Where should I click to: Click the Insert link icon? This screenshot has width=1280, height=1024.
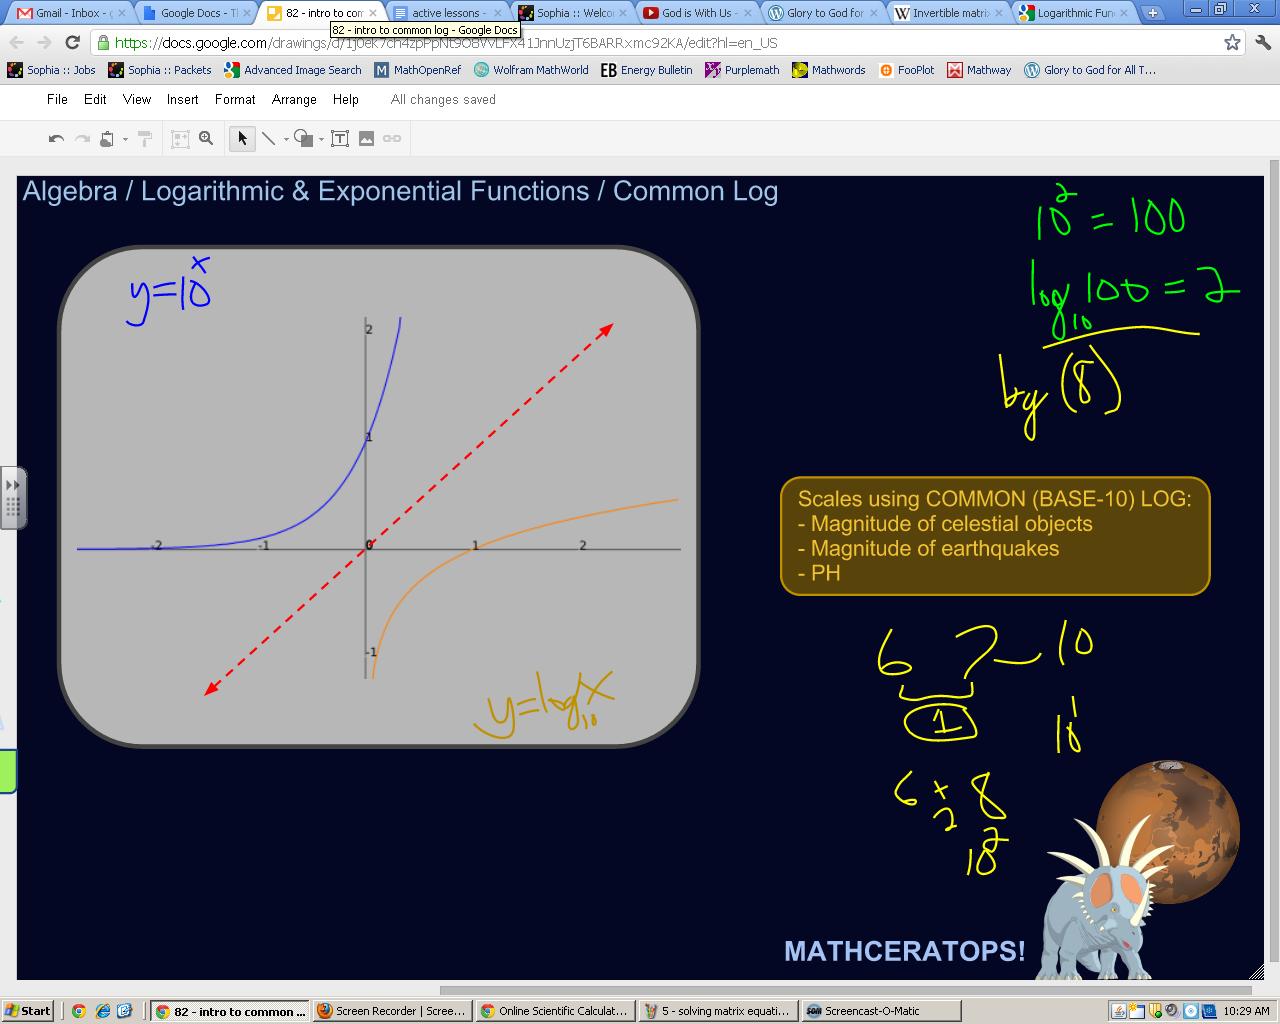click(392, 139)
